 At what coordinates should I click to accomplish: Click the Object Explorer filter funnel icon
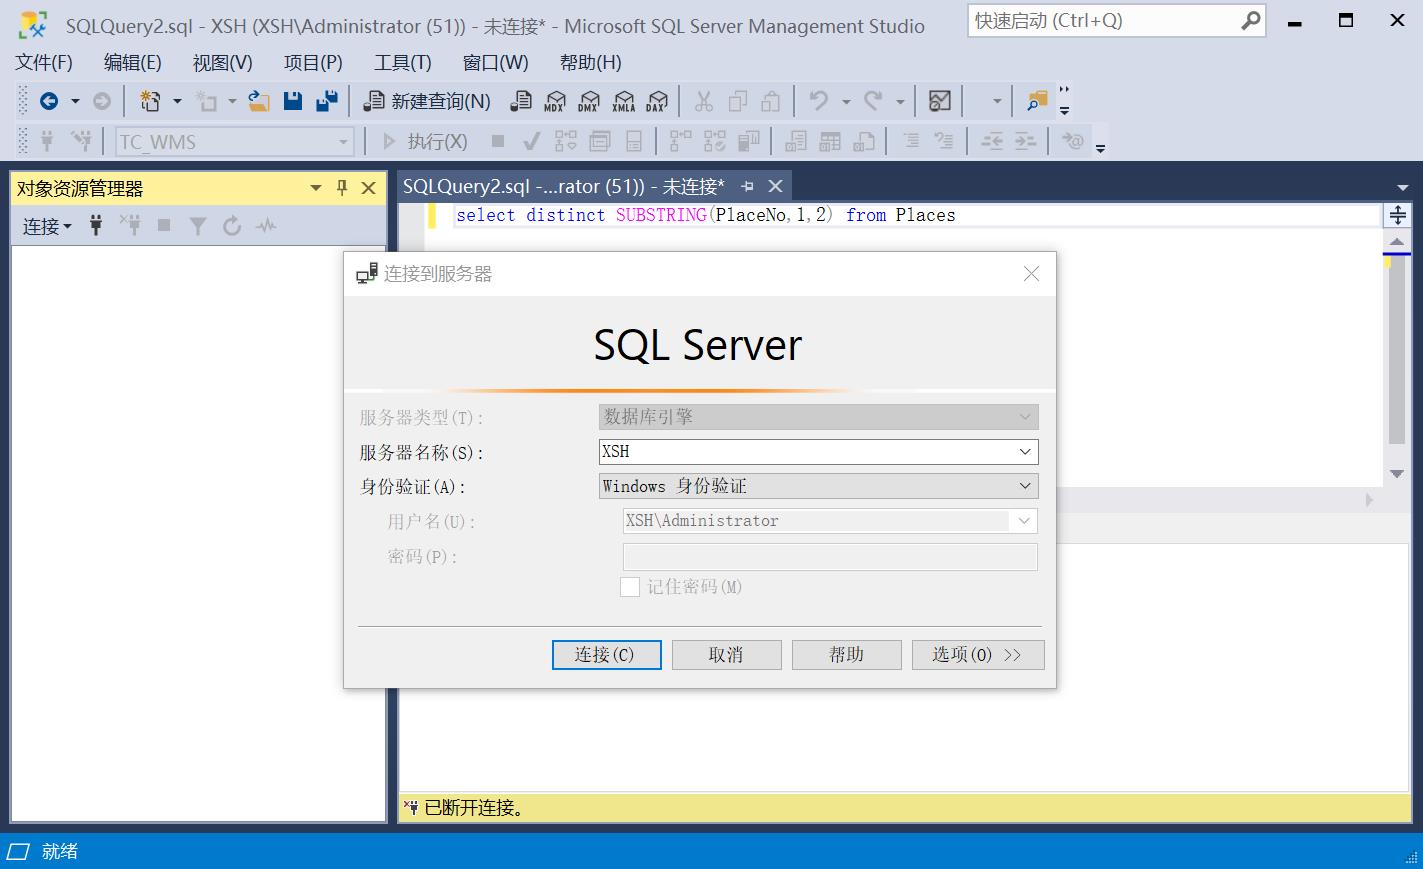198,226
